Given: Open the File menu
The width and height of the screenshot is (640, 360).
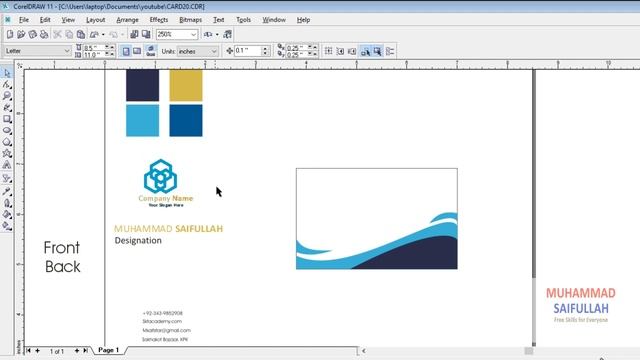Looking at the screenshot, I should (24, 20).
